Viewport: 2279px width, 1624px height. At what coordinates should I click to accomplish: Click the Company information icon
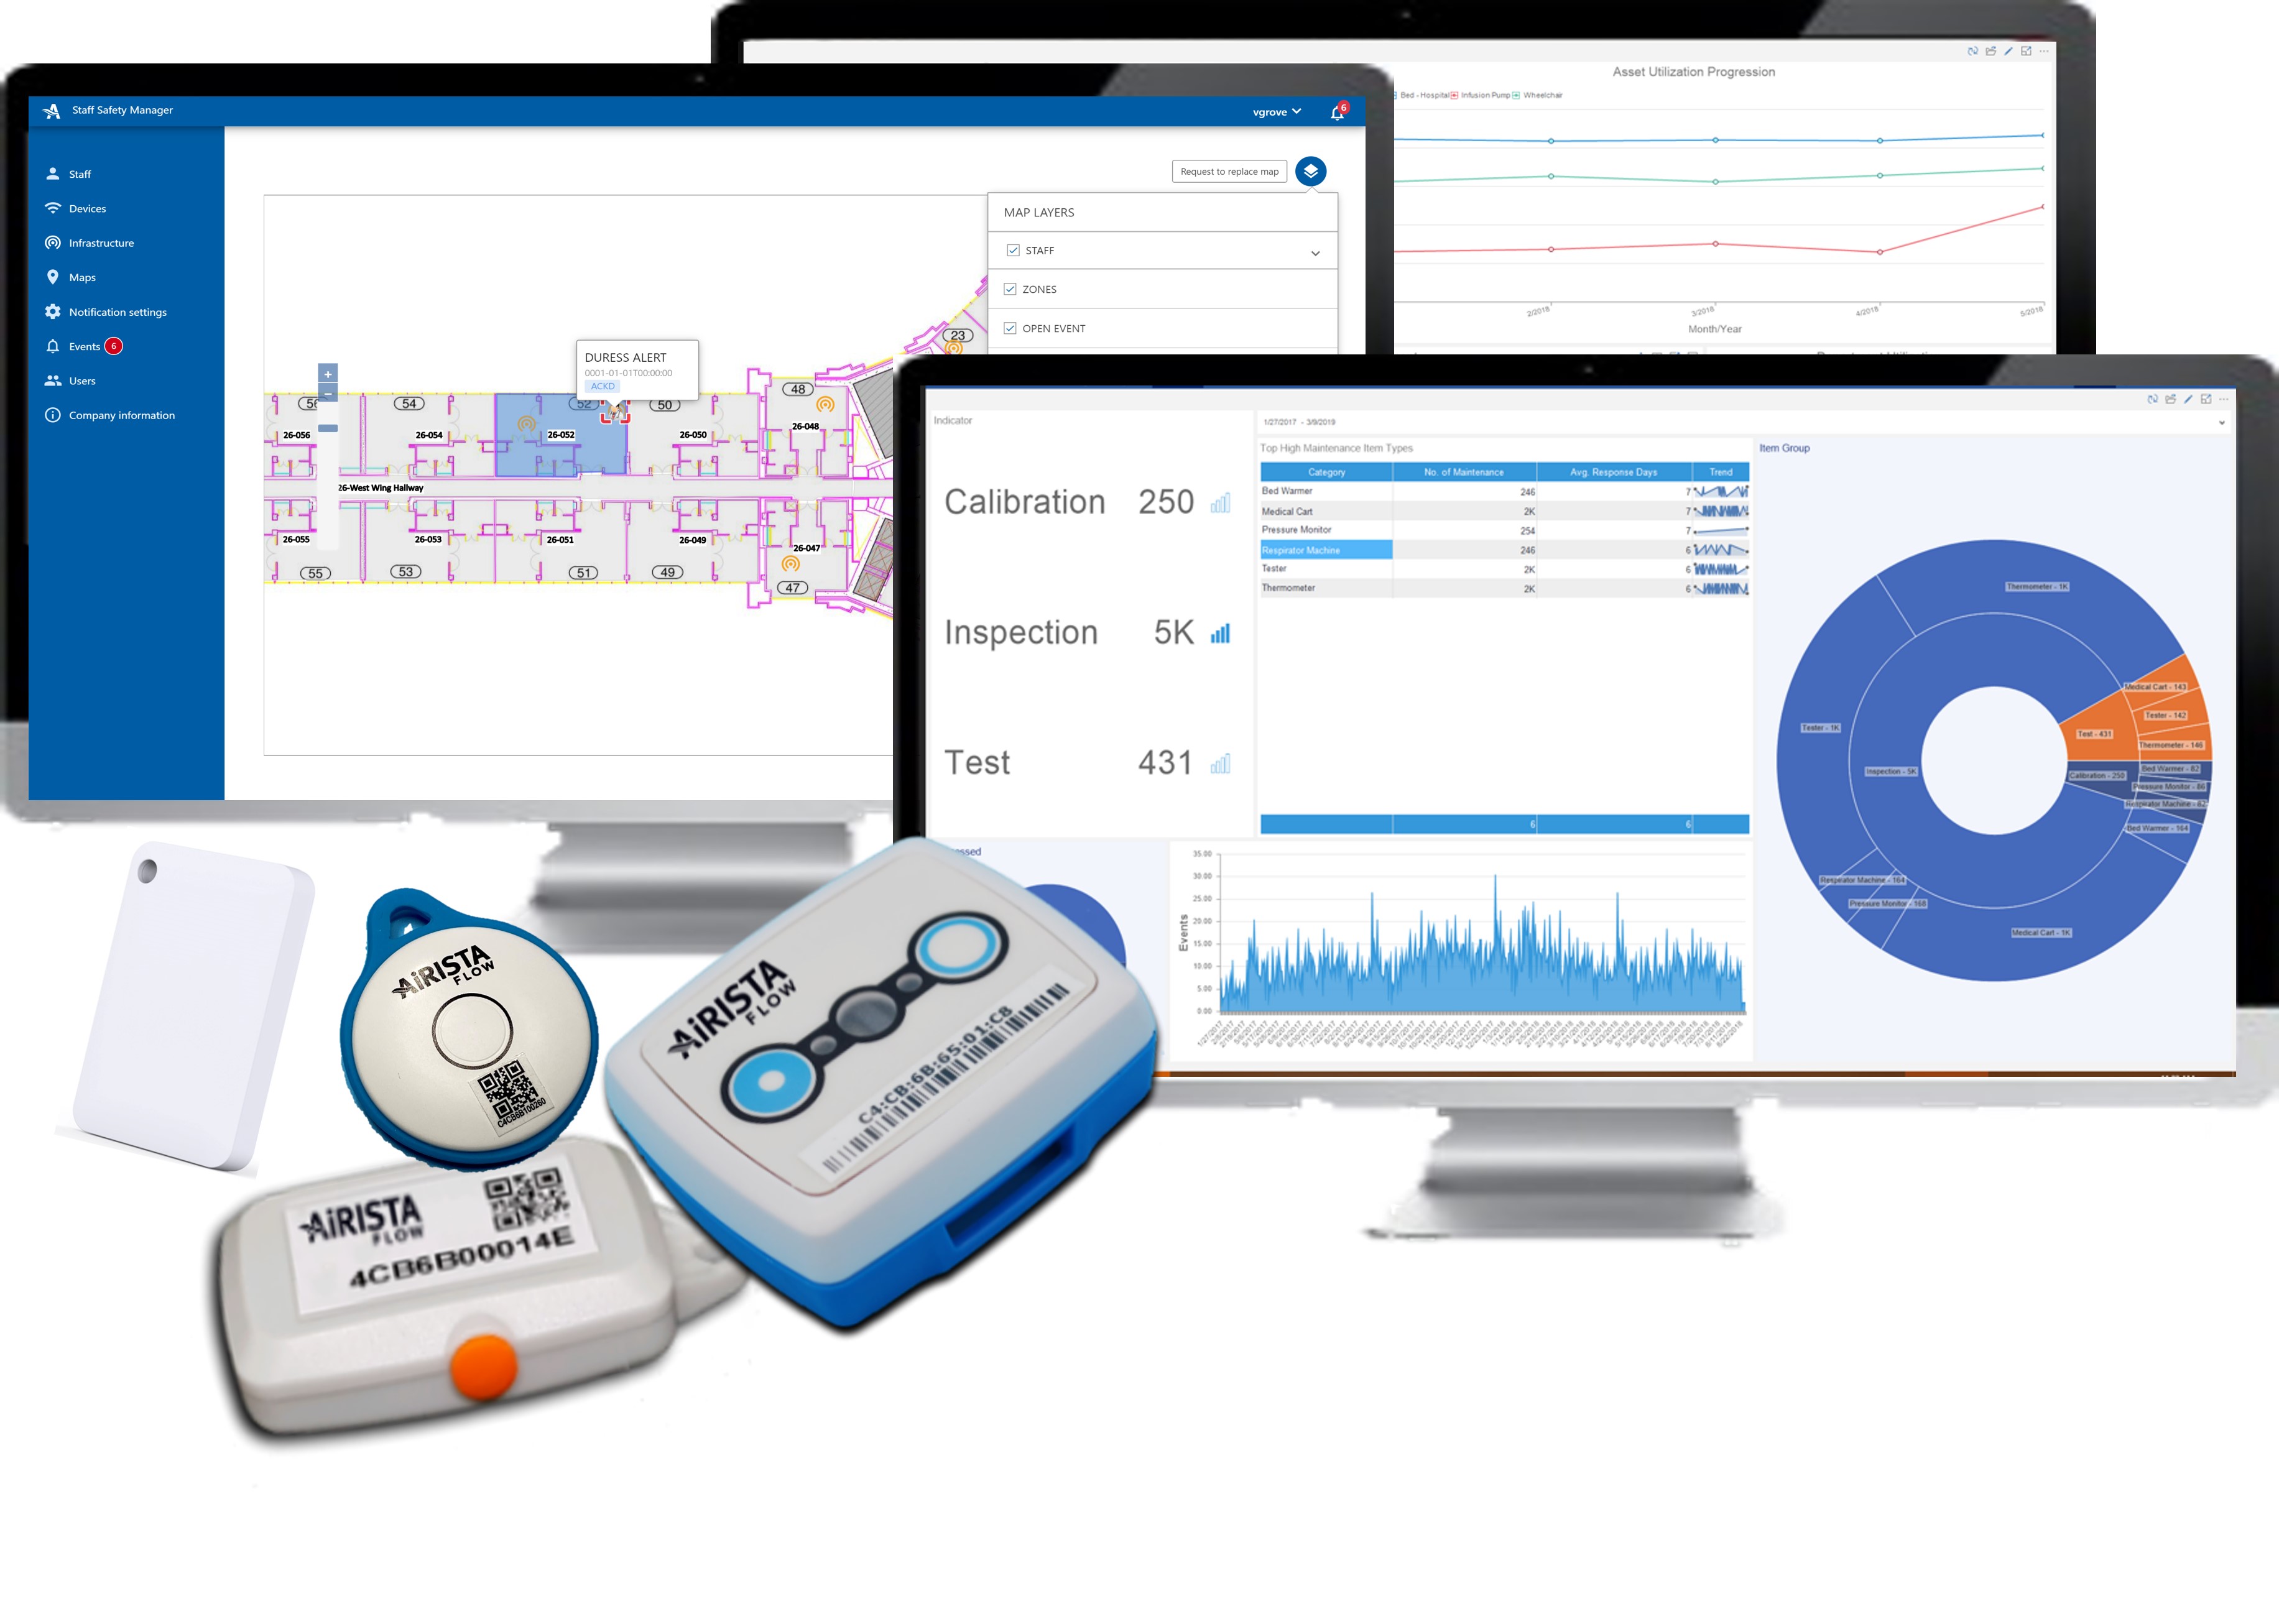point(53,415)
